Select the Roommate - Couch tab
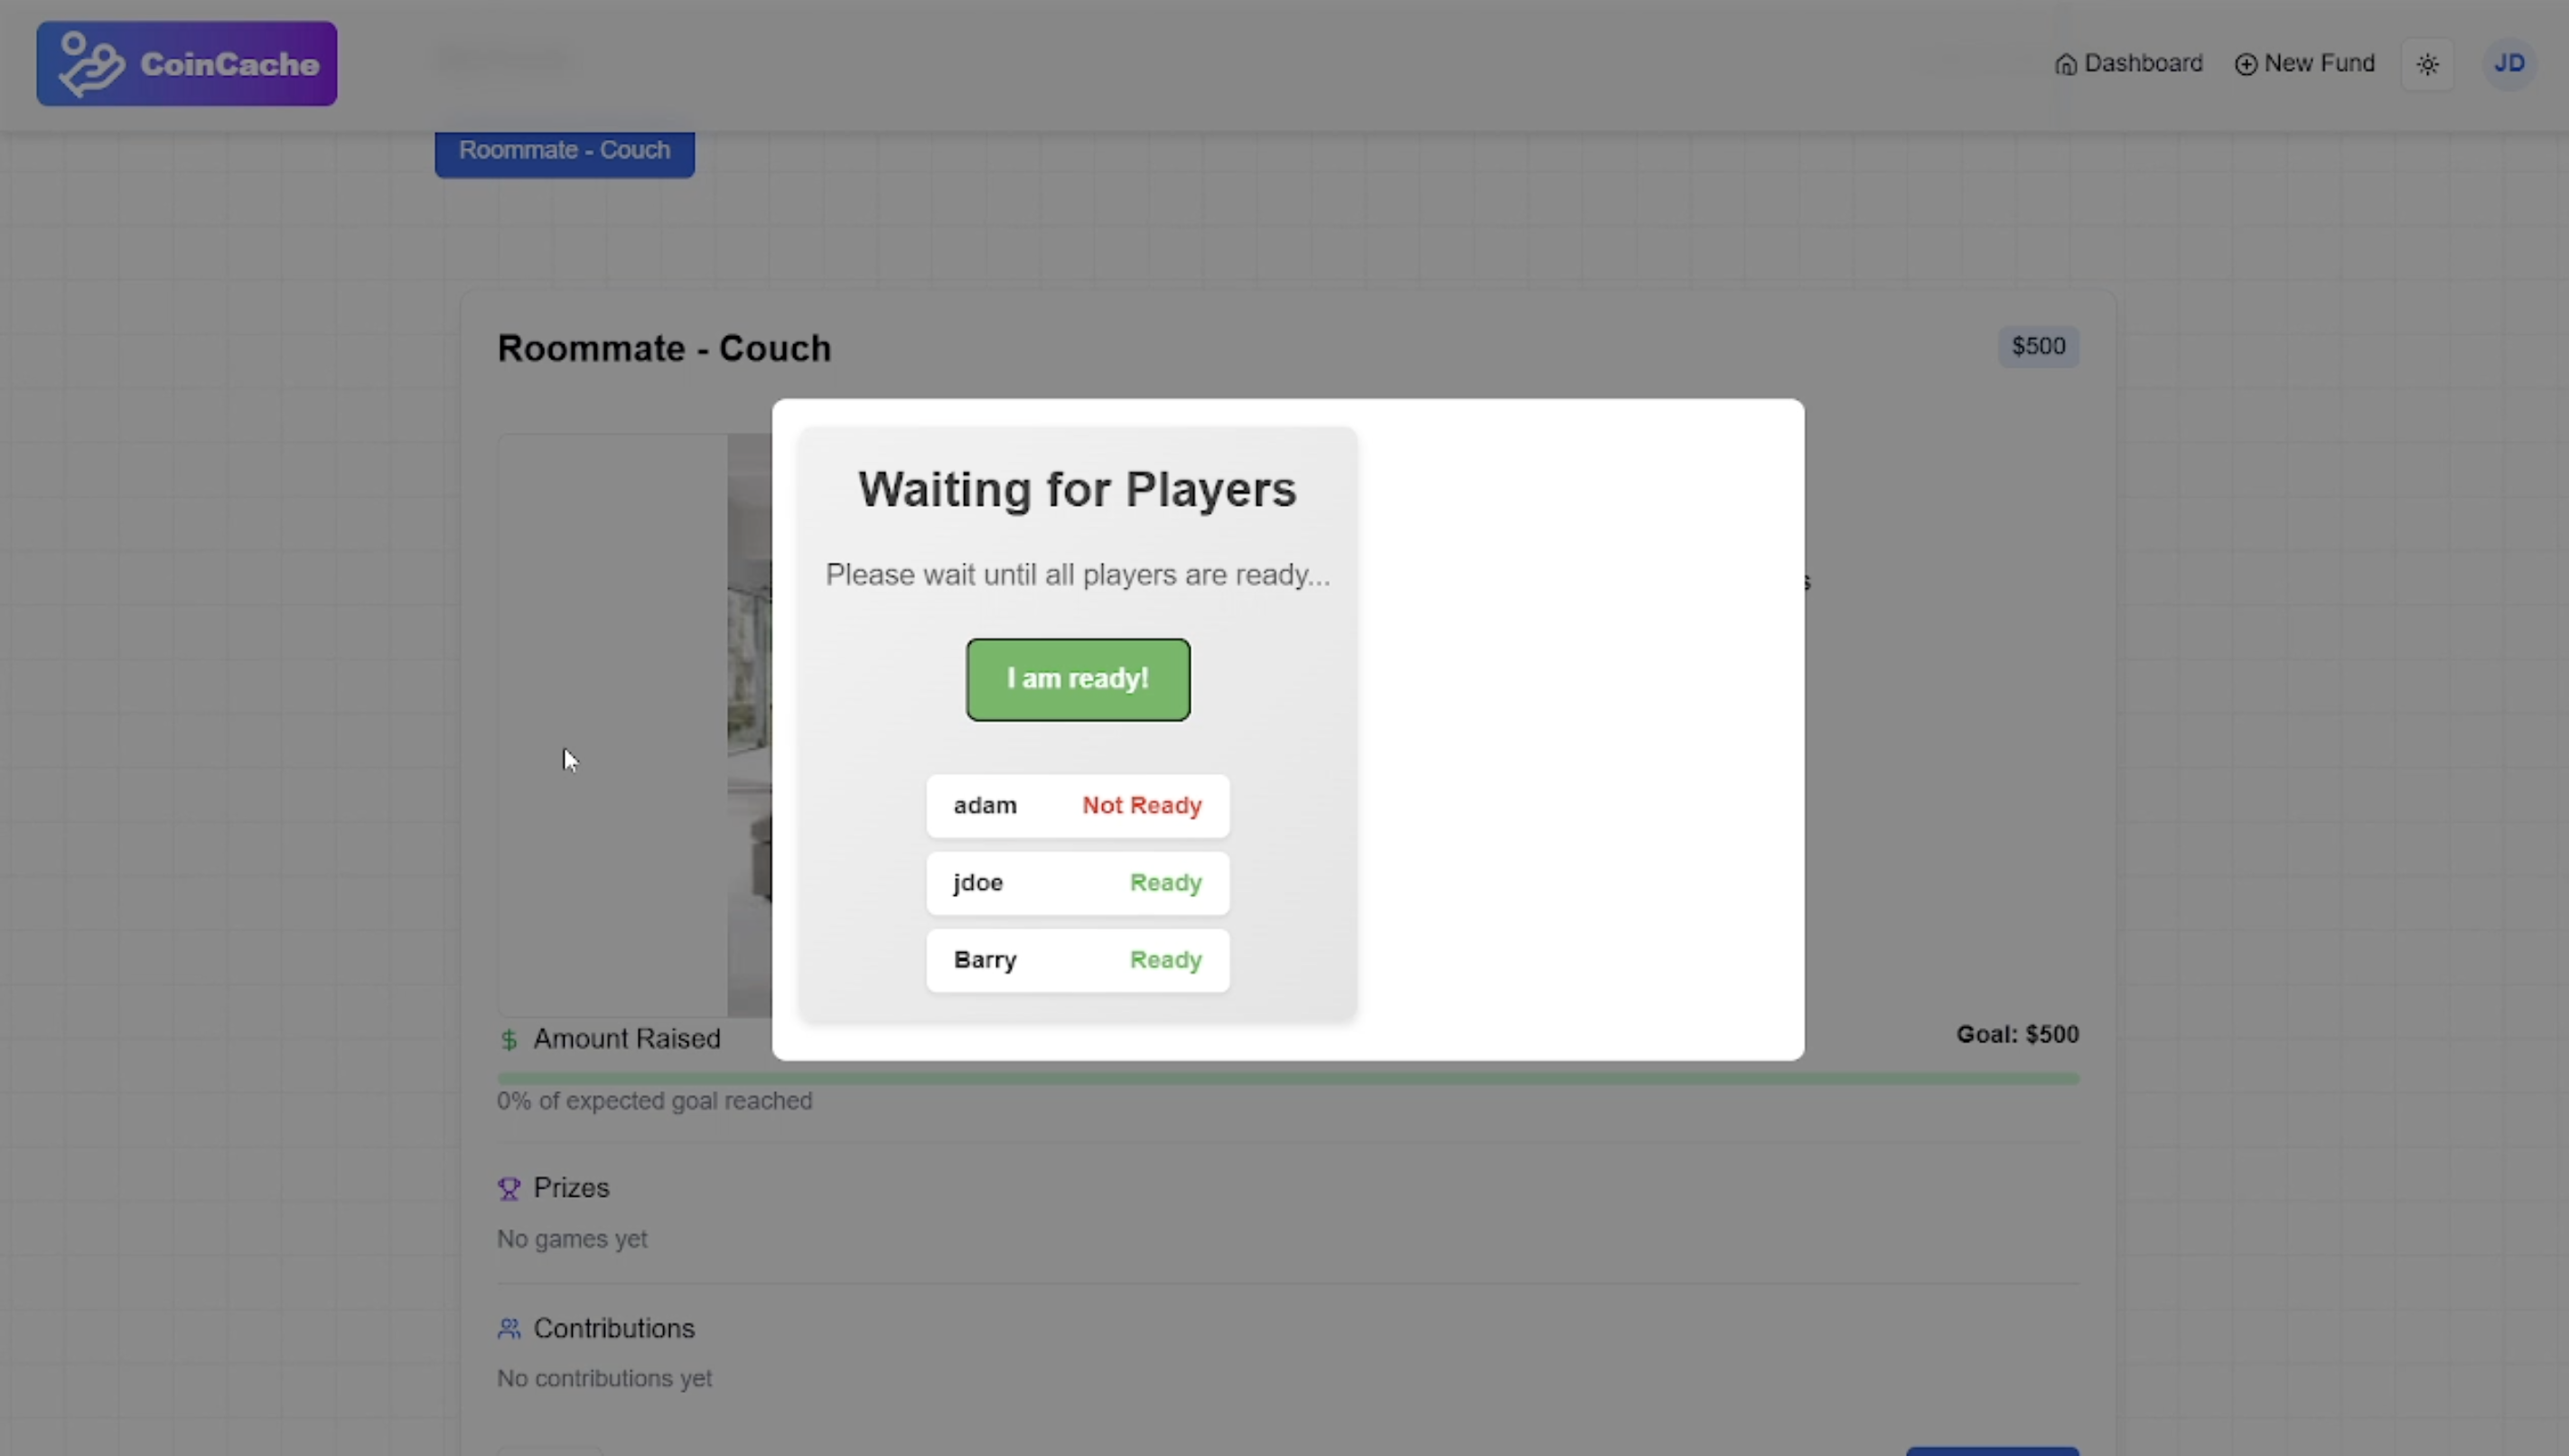Viewport: 2569px width, 1456px height. click(x=564, y=151)
